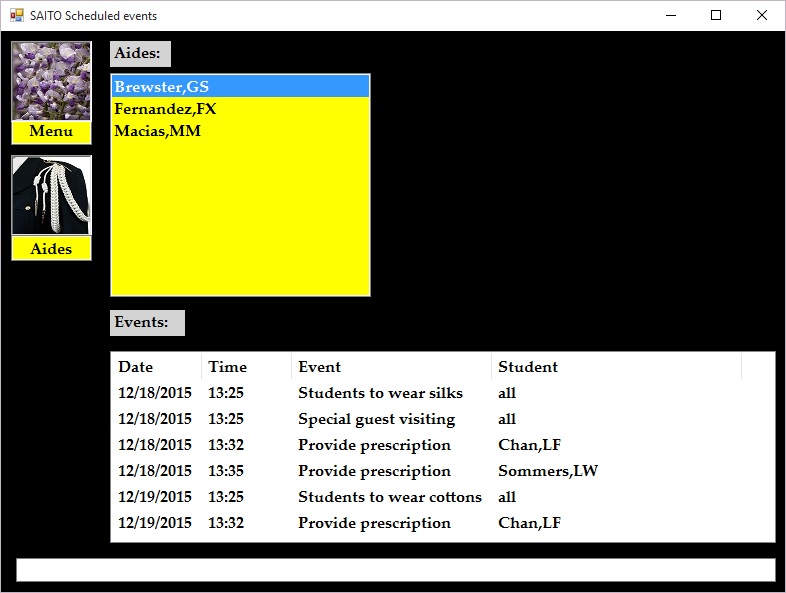Select the Students to wear silks event
This screenshot has width=786, height=593.
click(x=380, y=393)
